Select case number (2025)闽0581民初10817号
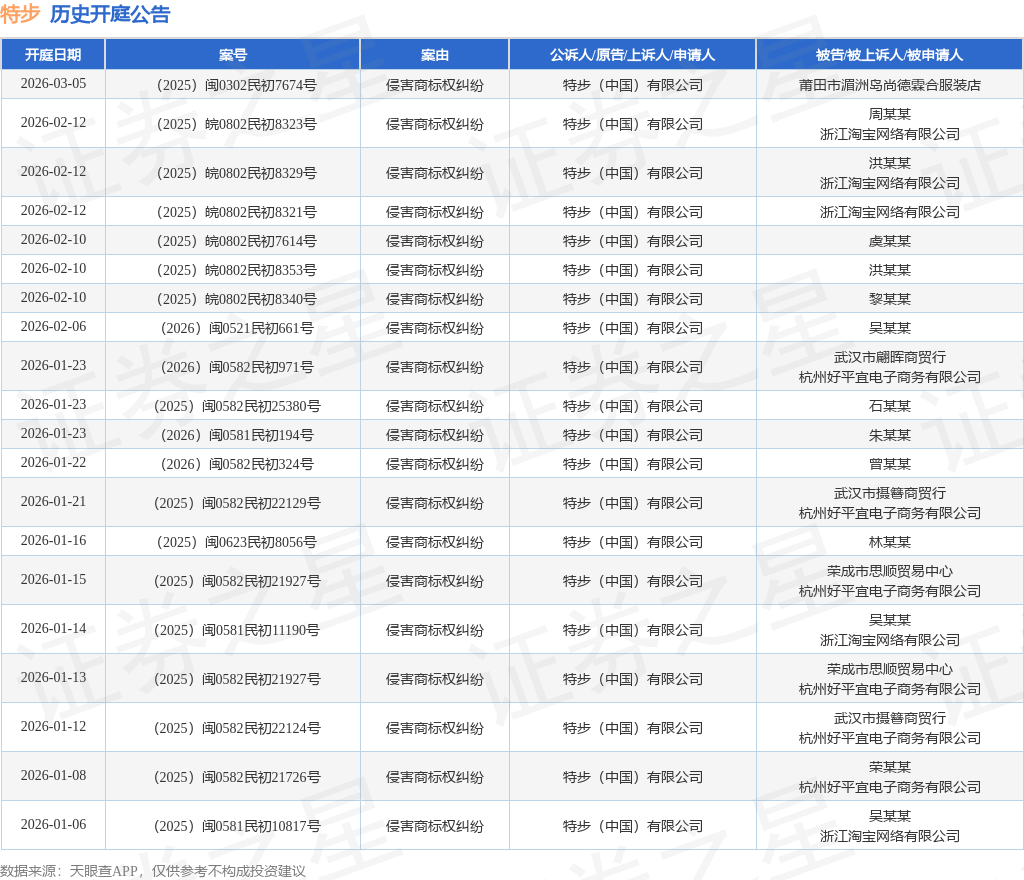 point(236,826)
